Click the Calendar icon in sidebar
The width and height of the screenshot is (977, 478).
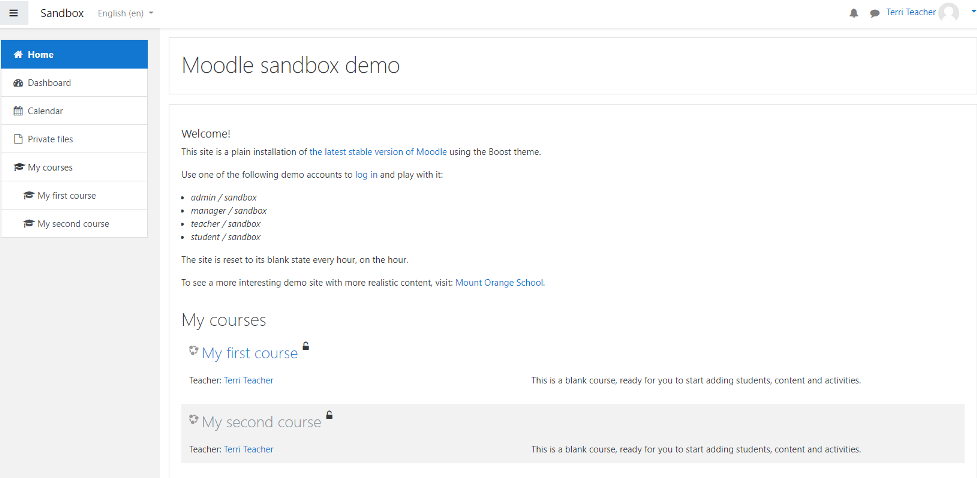(x=18, y=111)
